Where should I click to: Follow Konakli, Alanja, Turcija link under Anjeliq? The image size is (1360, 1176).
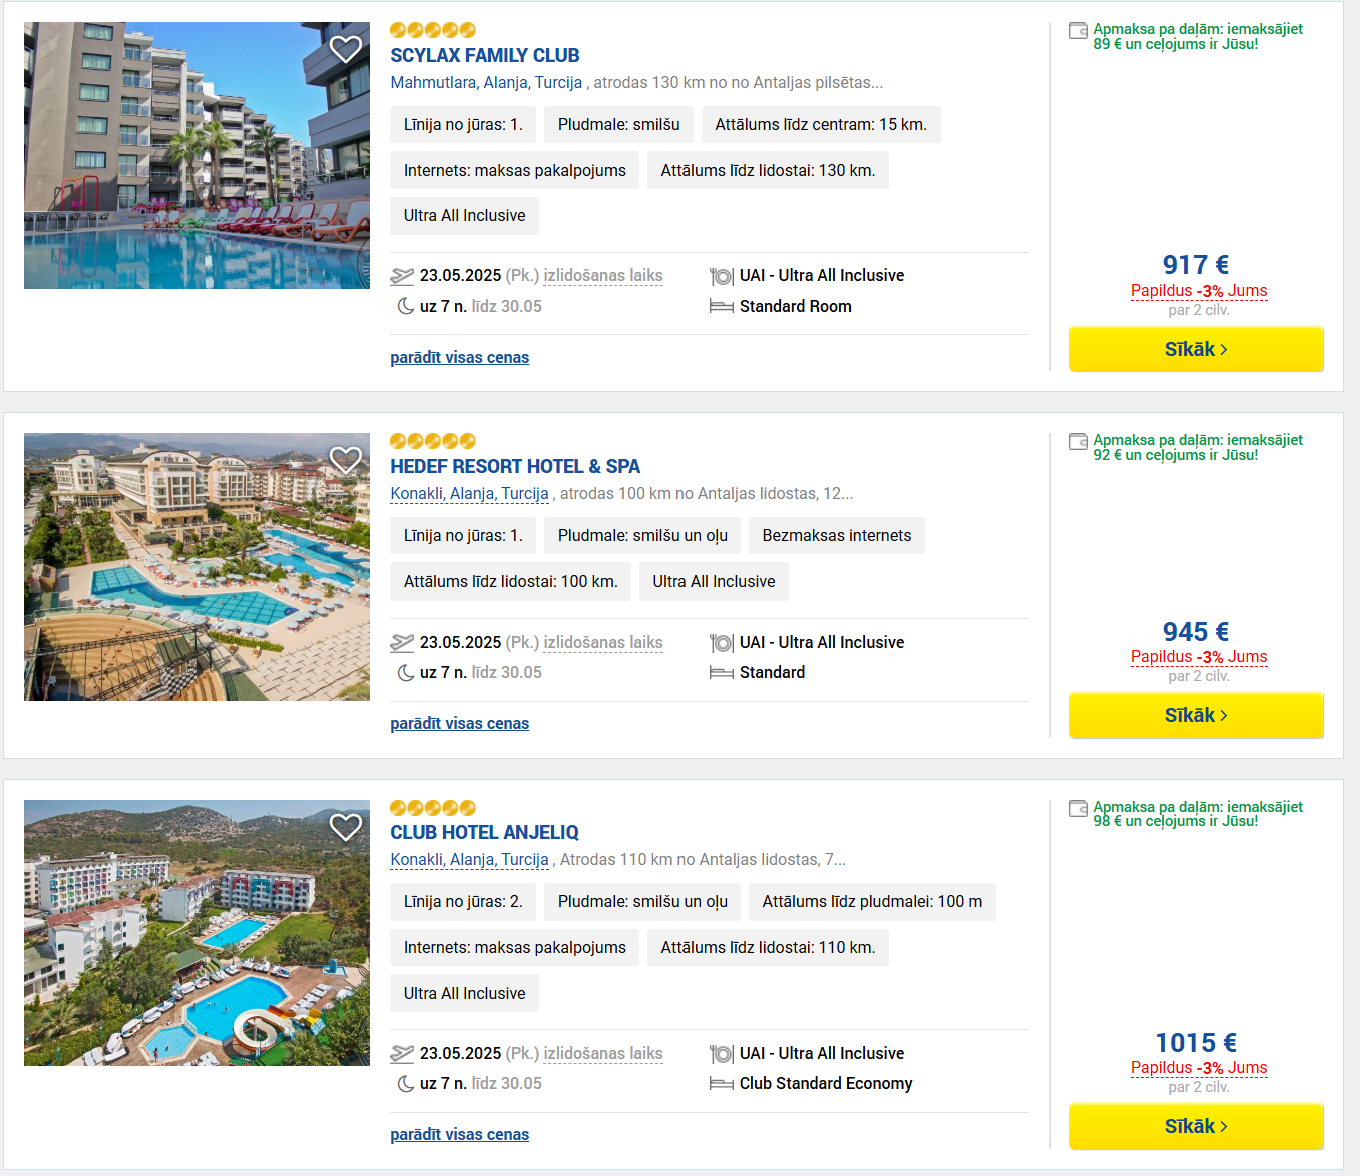pyautogui.click(x=469, y=860)
